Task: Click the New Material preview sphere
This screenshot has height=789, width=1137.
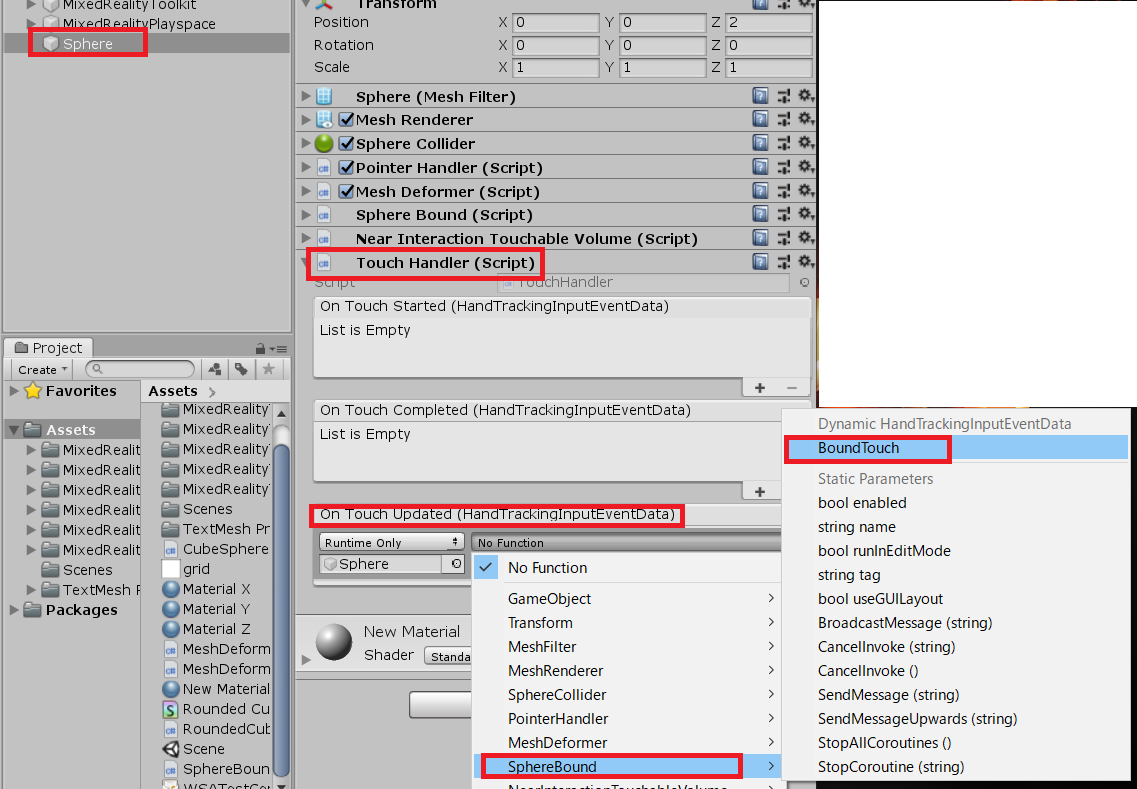Action: pyautogui.click(x=334, y=642)
